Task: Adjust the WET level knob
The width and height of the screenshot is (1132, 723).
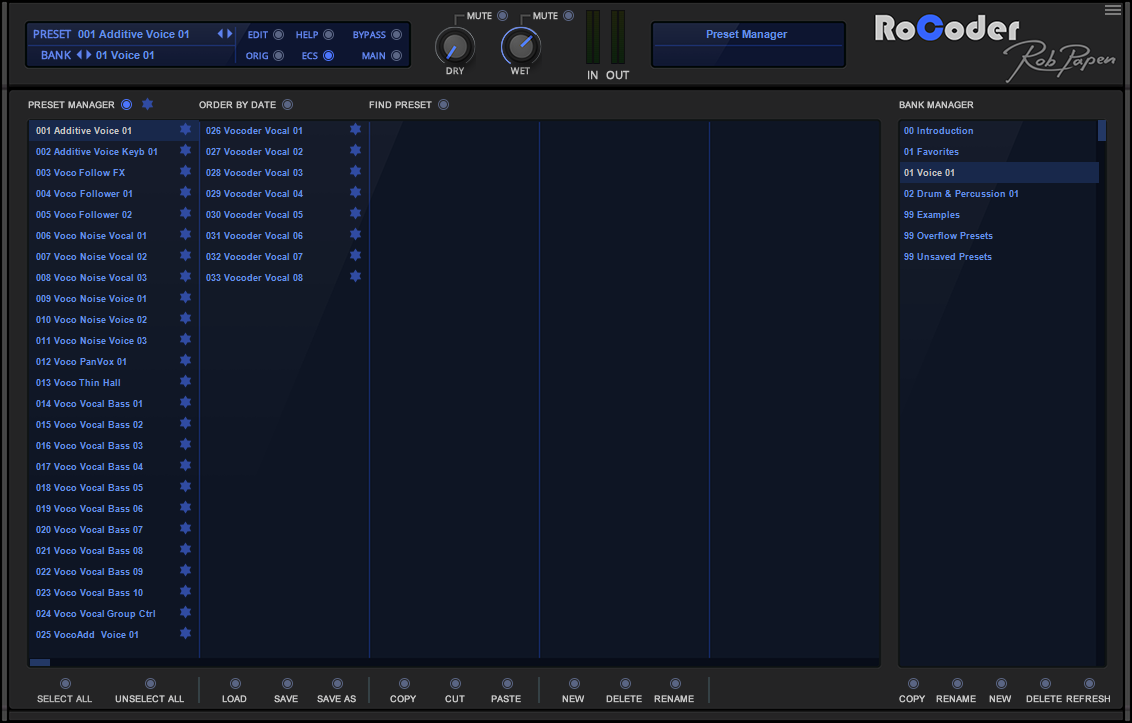Action: (520, 44)
